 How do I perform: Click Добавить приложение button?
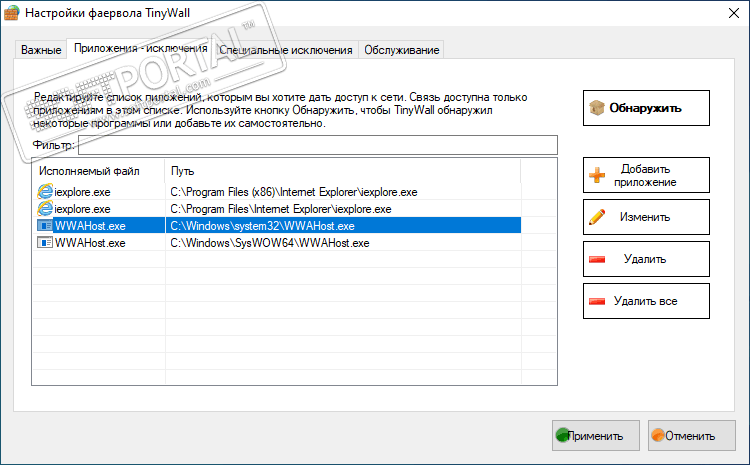[x=646, y=175]
